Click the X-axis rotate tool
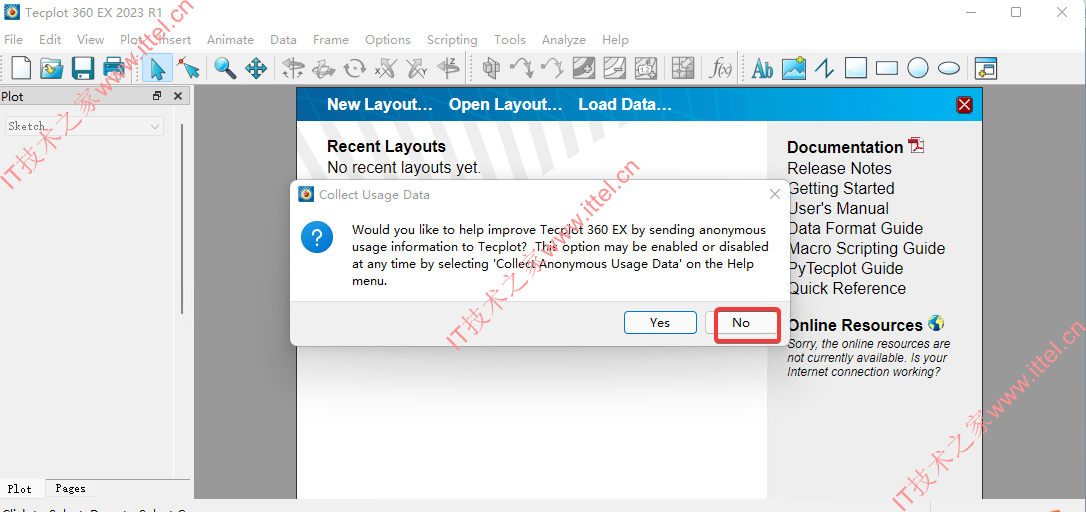The width and height of the screenshot is (1086, 512). pos(385,68)
